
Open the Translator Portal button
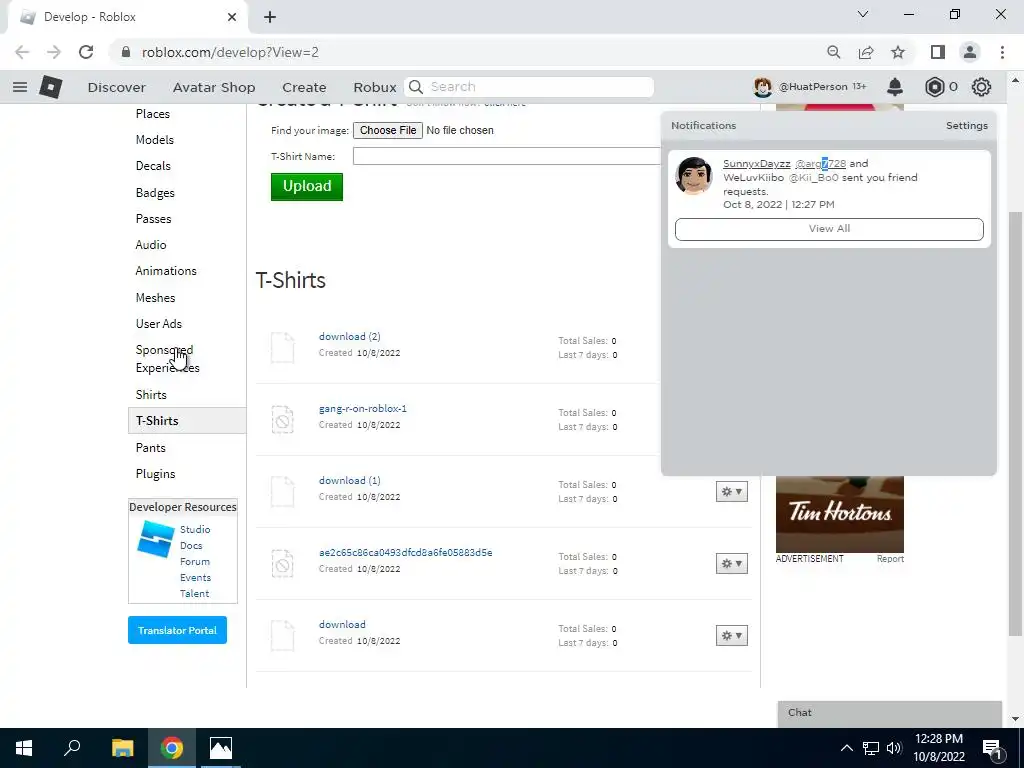(x=178, y=630)
